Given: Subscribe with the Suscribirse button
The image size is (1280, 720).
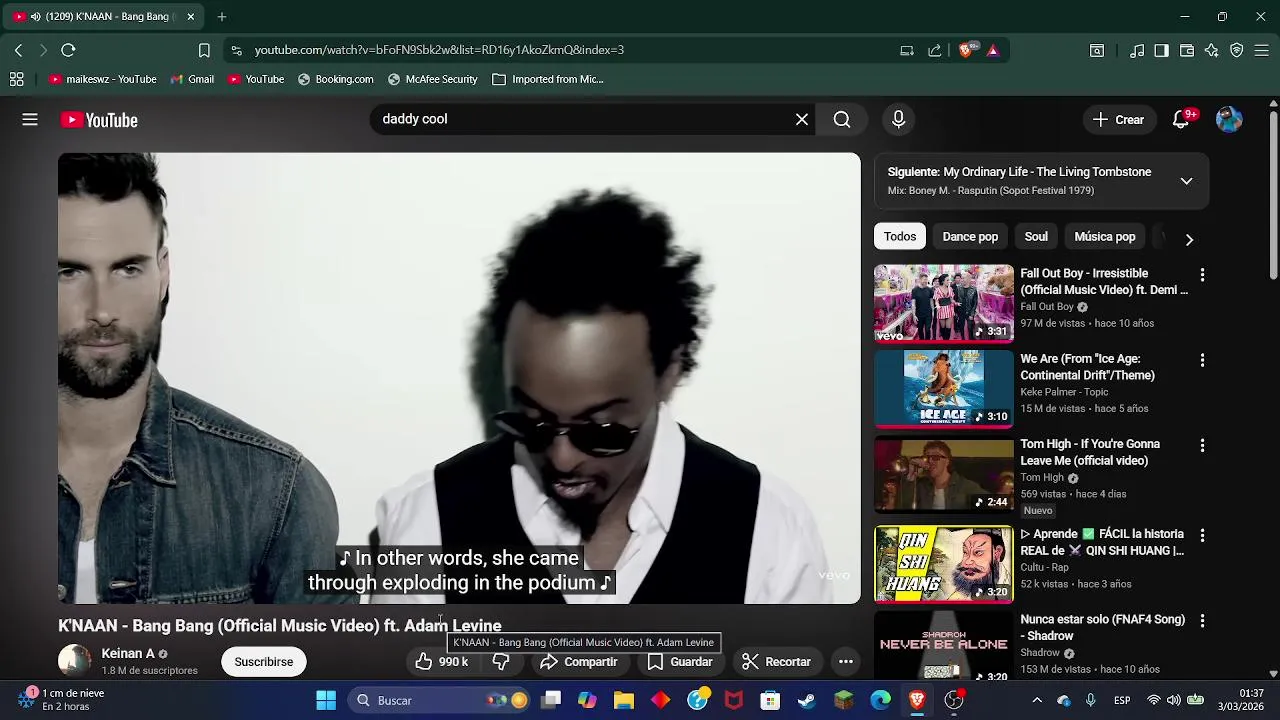Looking at the screenshot, I should coord(264,662).
